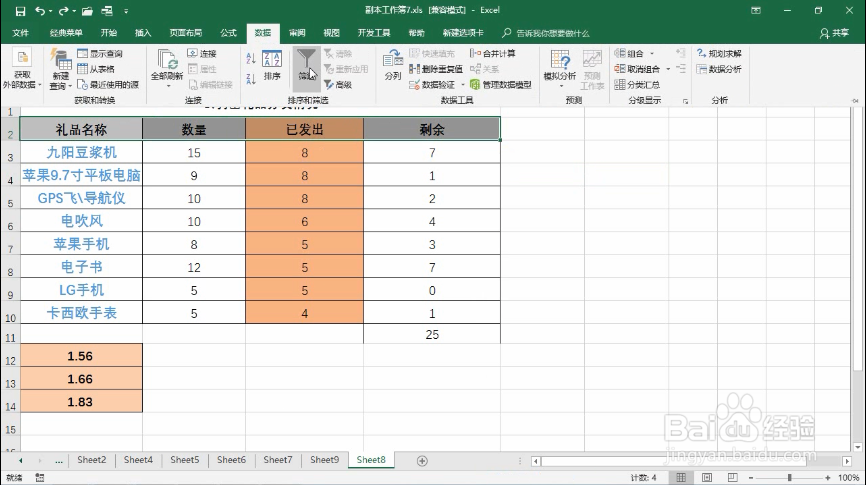The width and height of the screenshot is (866, 485).
Task: Click the zoom slider handle
Action: click(x=789, y=477)
